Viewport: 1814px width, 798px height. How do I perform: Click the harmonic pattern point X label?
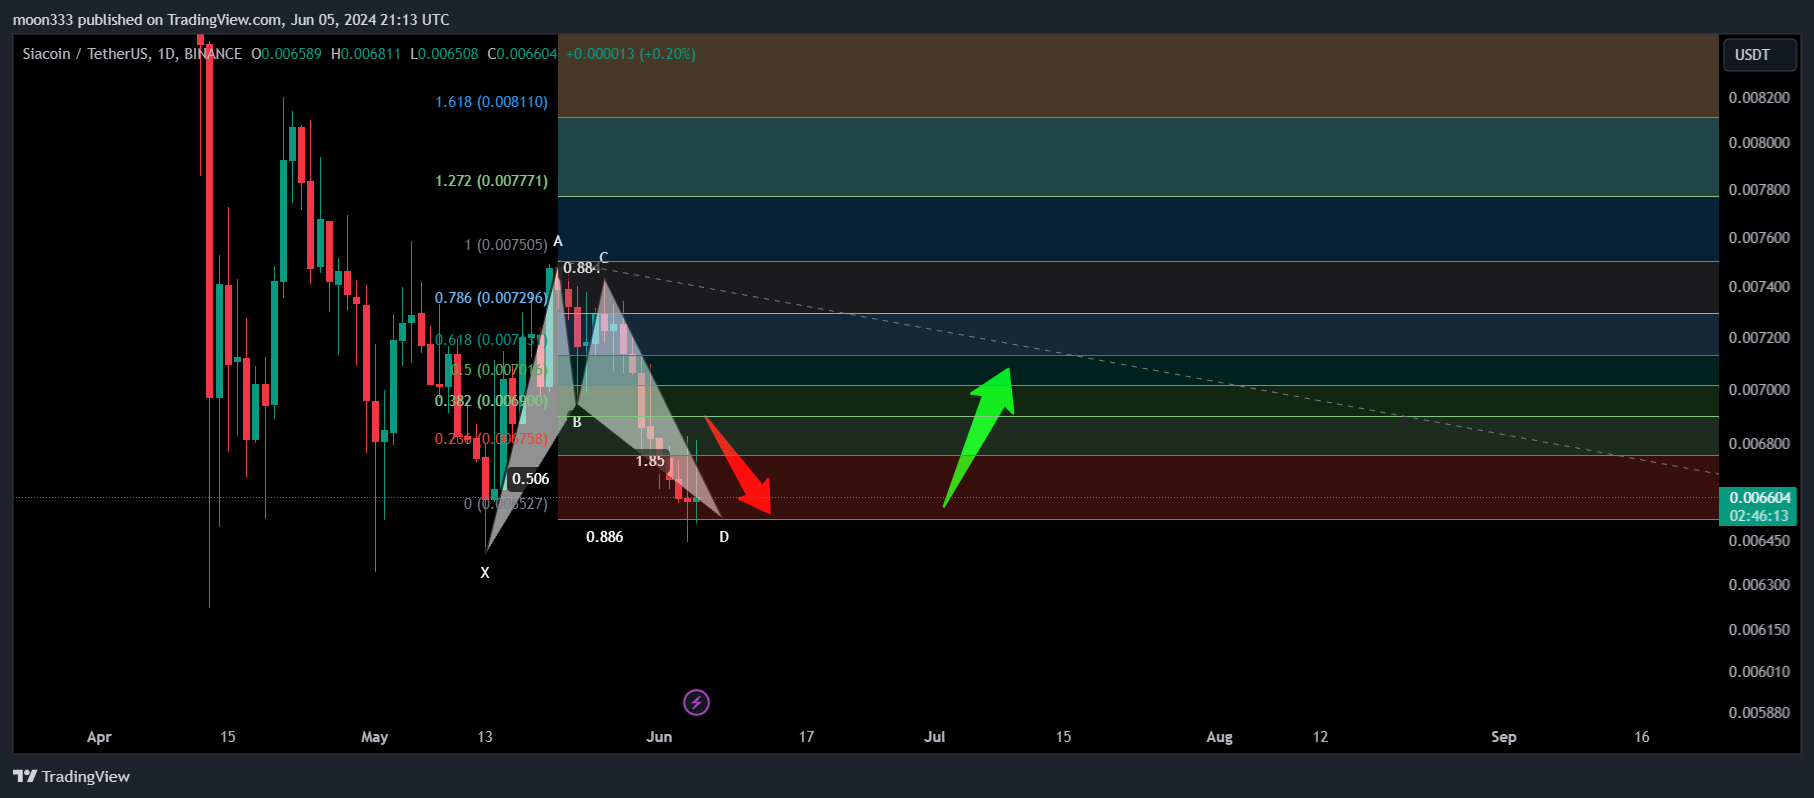pyautogui.click(x=485, y=573)
